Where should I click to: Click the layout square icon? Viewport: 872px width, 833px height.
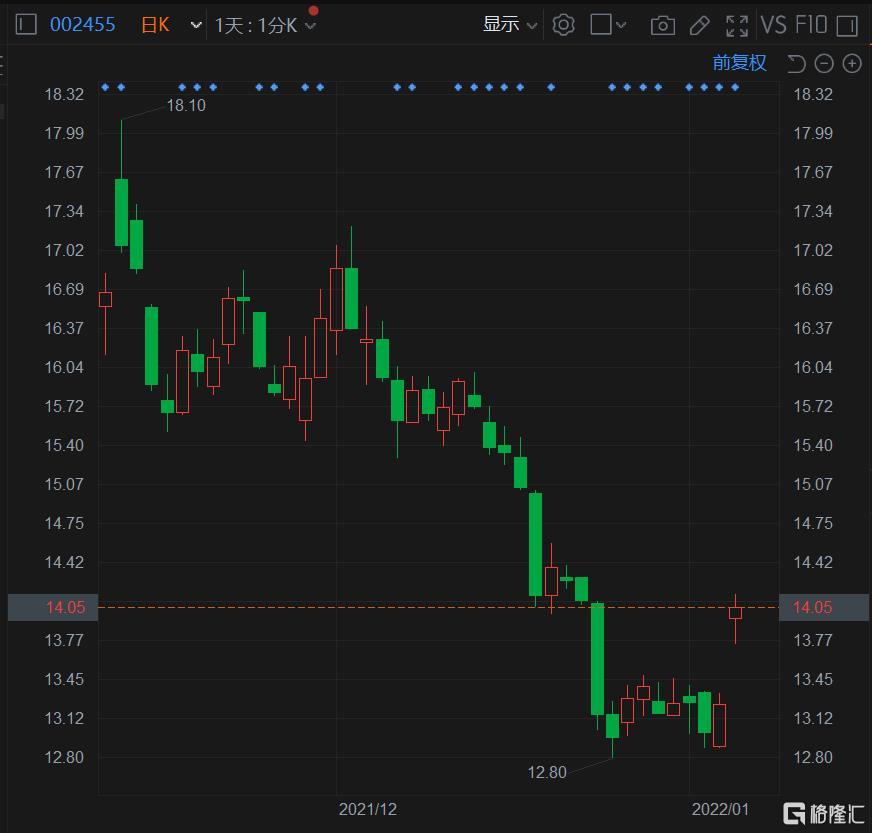click(x=601, y=24)
